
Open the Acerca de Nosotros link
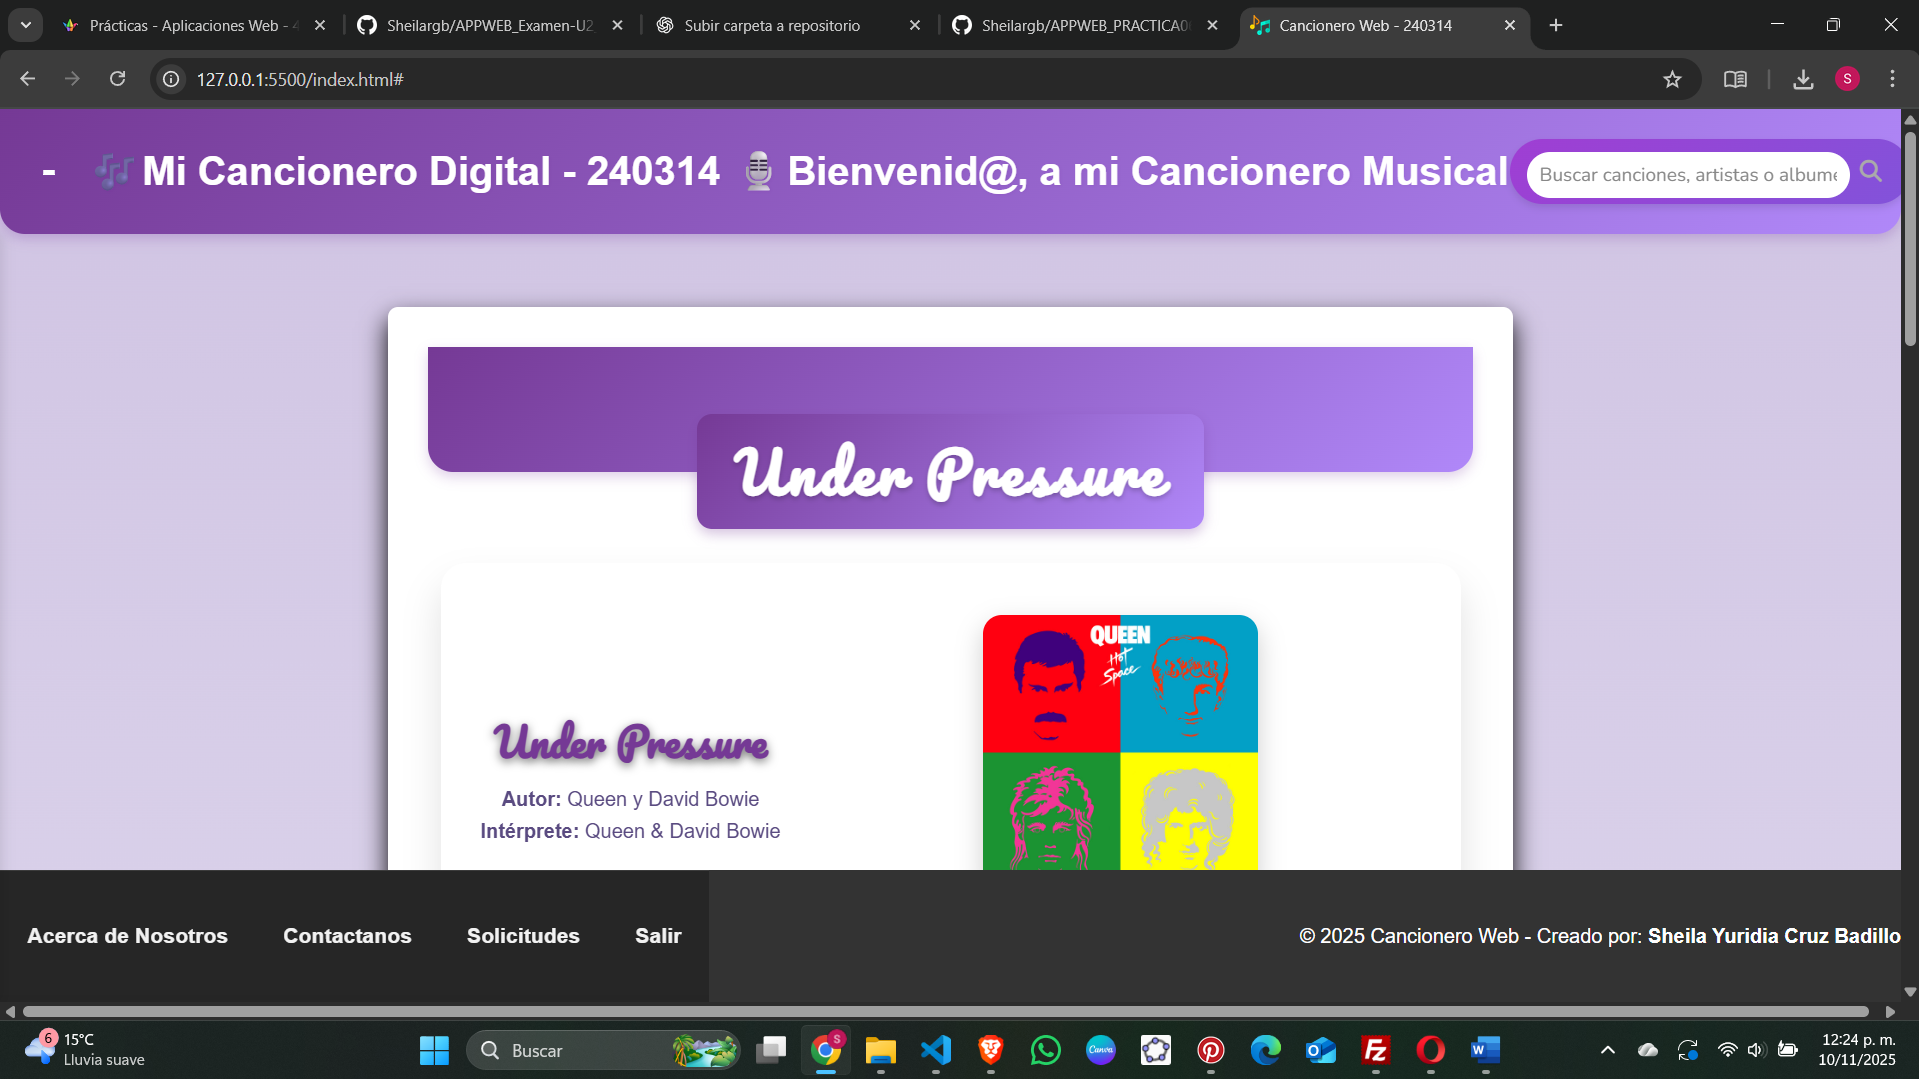[x=127, y=936]
